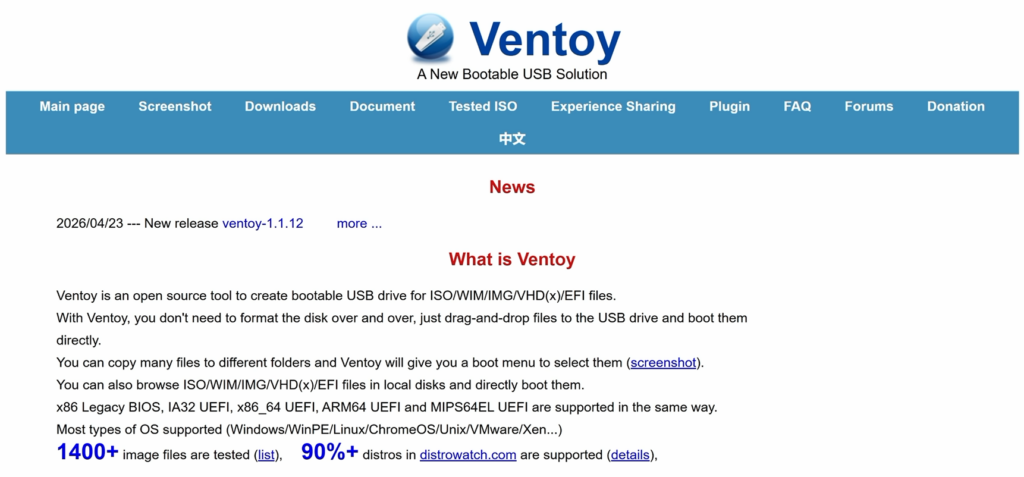This screenshot has width=1024, height=477.
Task: Click the News heading
Action: pos(512,188)
